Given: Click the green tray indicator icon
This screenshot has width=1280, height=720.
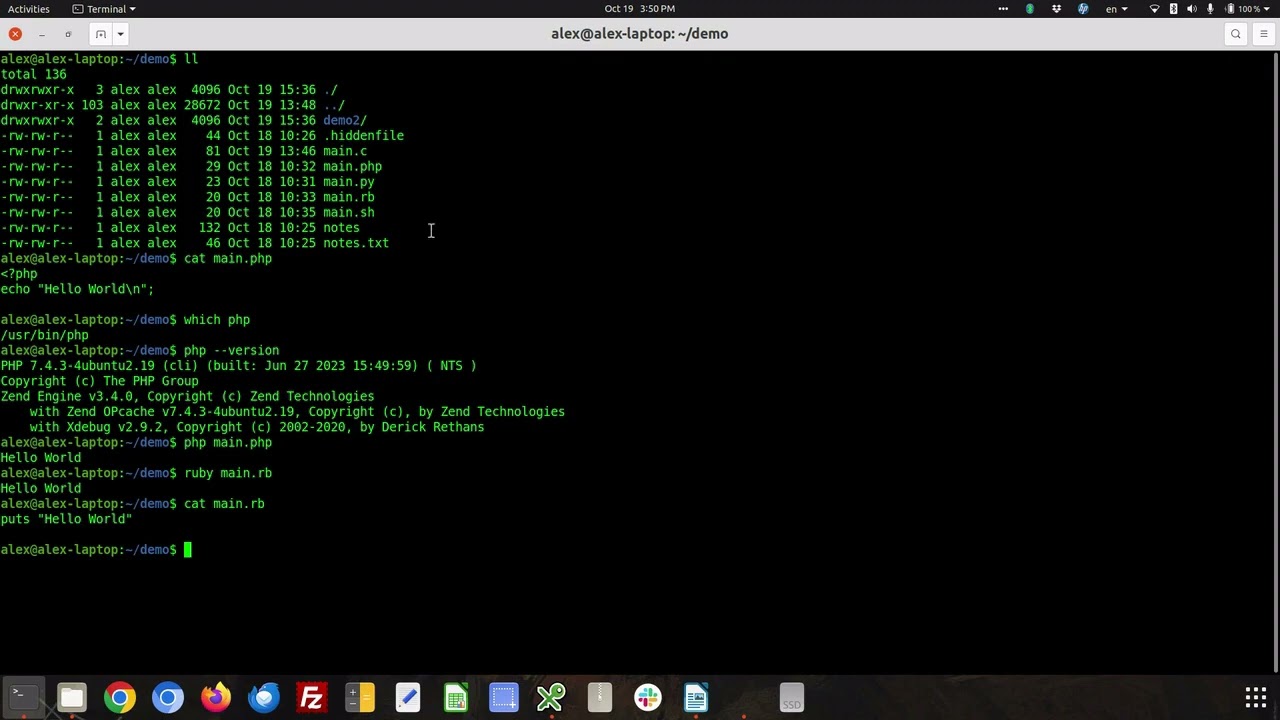Looking at the screenshot, I should 1030,9.
